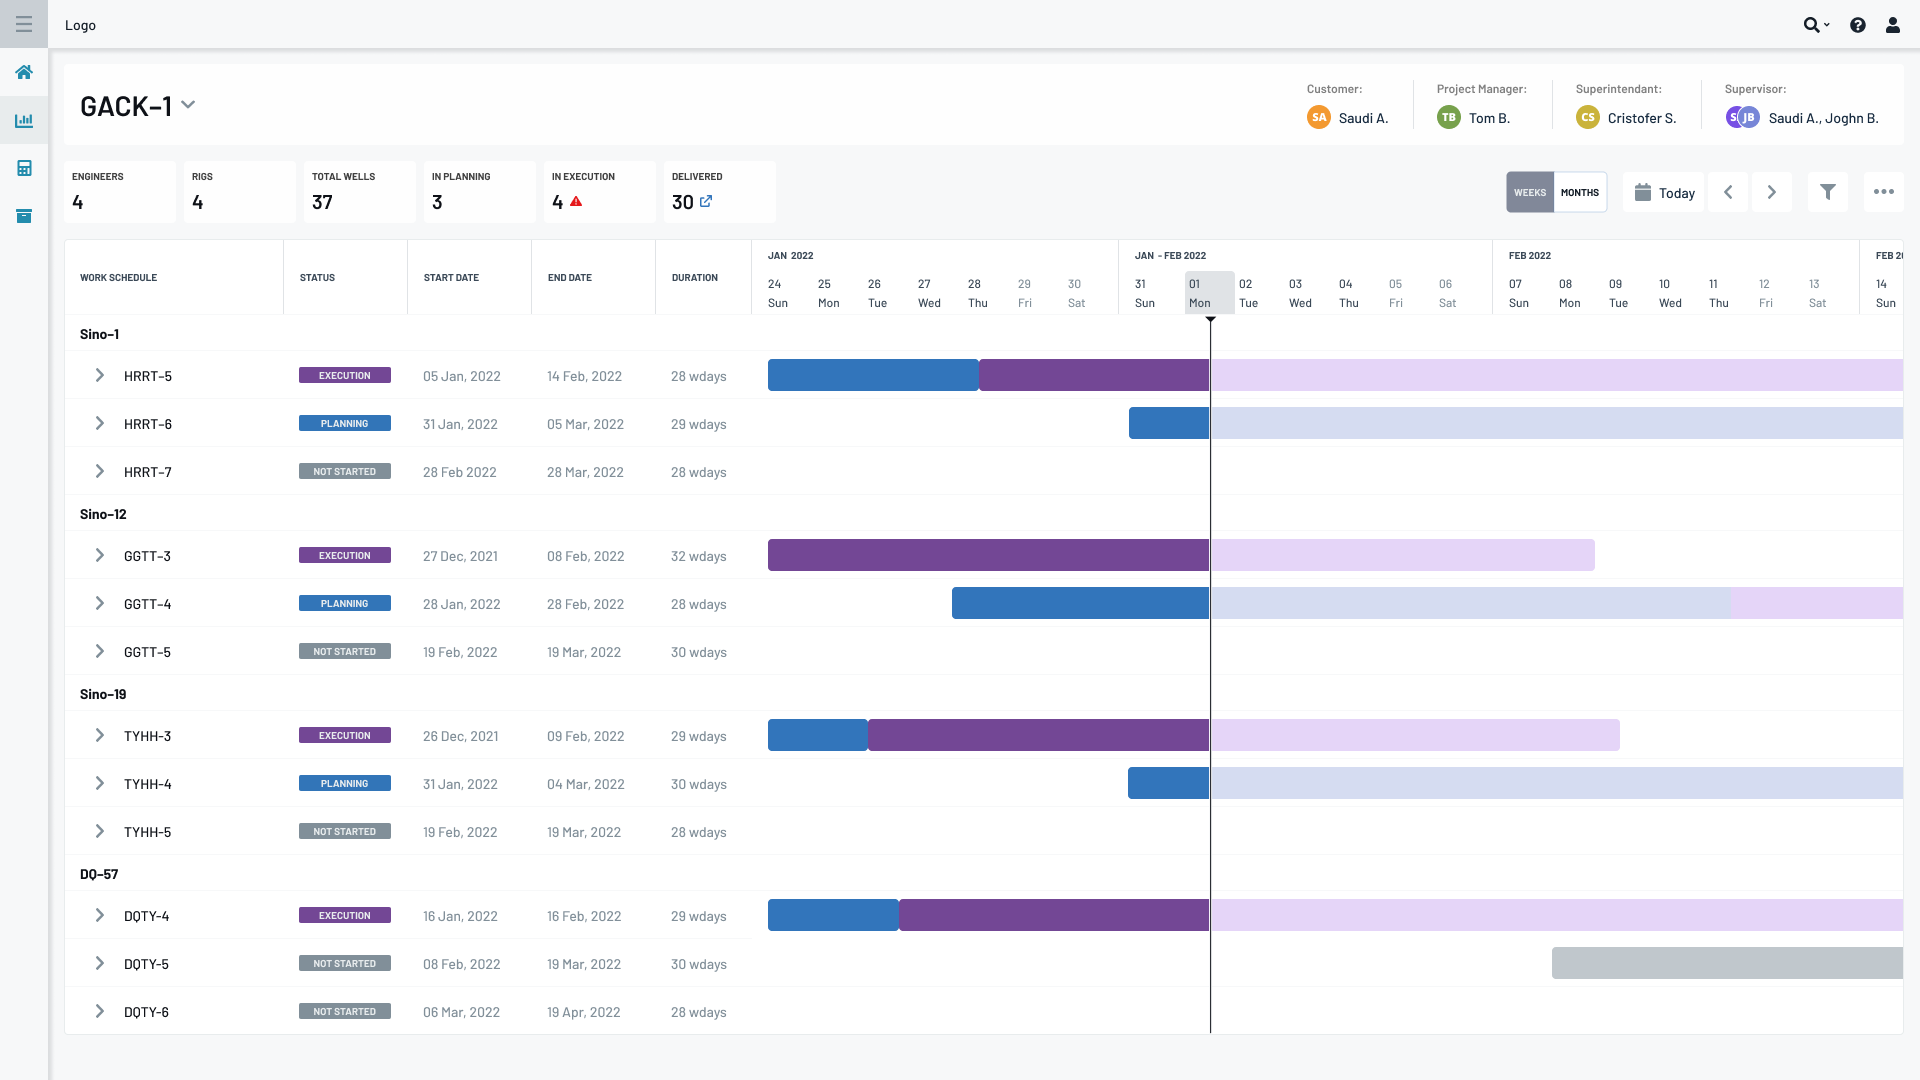The height and width of the screenshot is (1080, 1920).
Task: Click the current-day timeline marker
Action: [x=1210, y=320]
